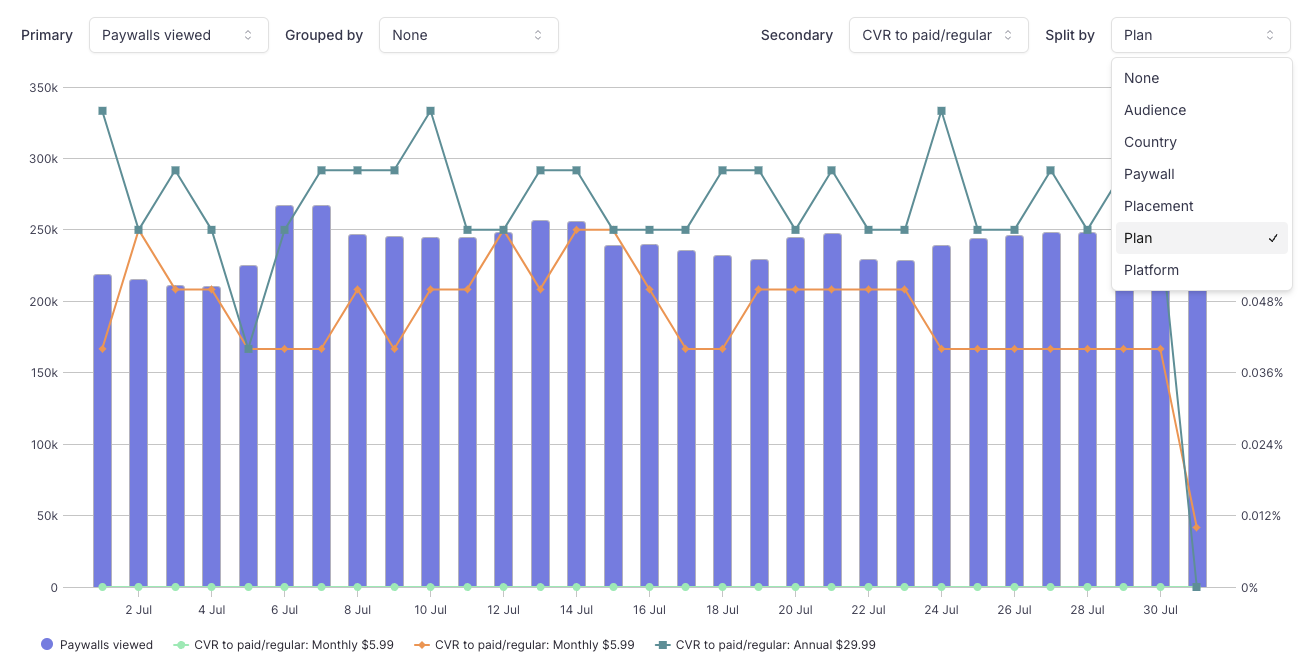Click '18 Jul' x-axis label

click(722, 609)
